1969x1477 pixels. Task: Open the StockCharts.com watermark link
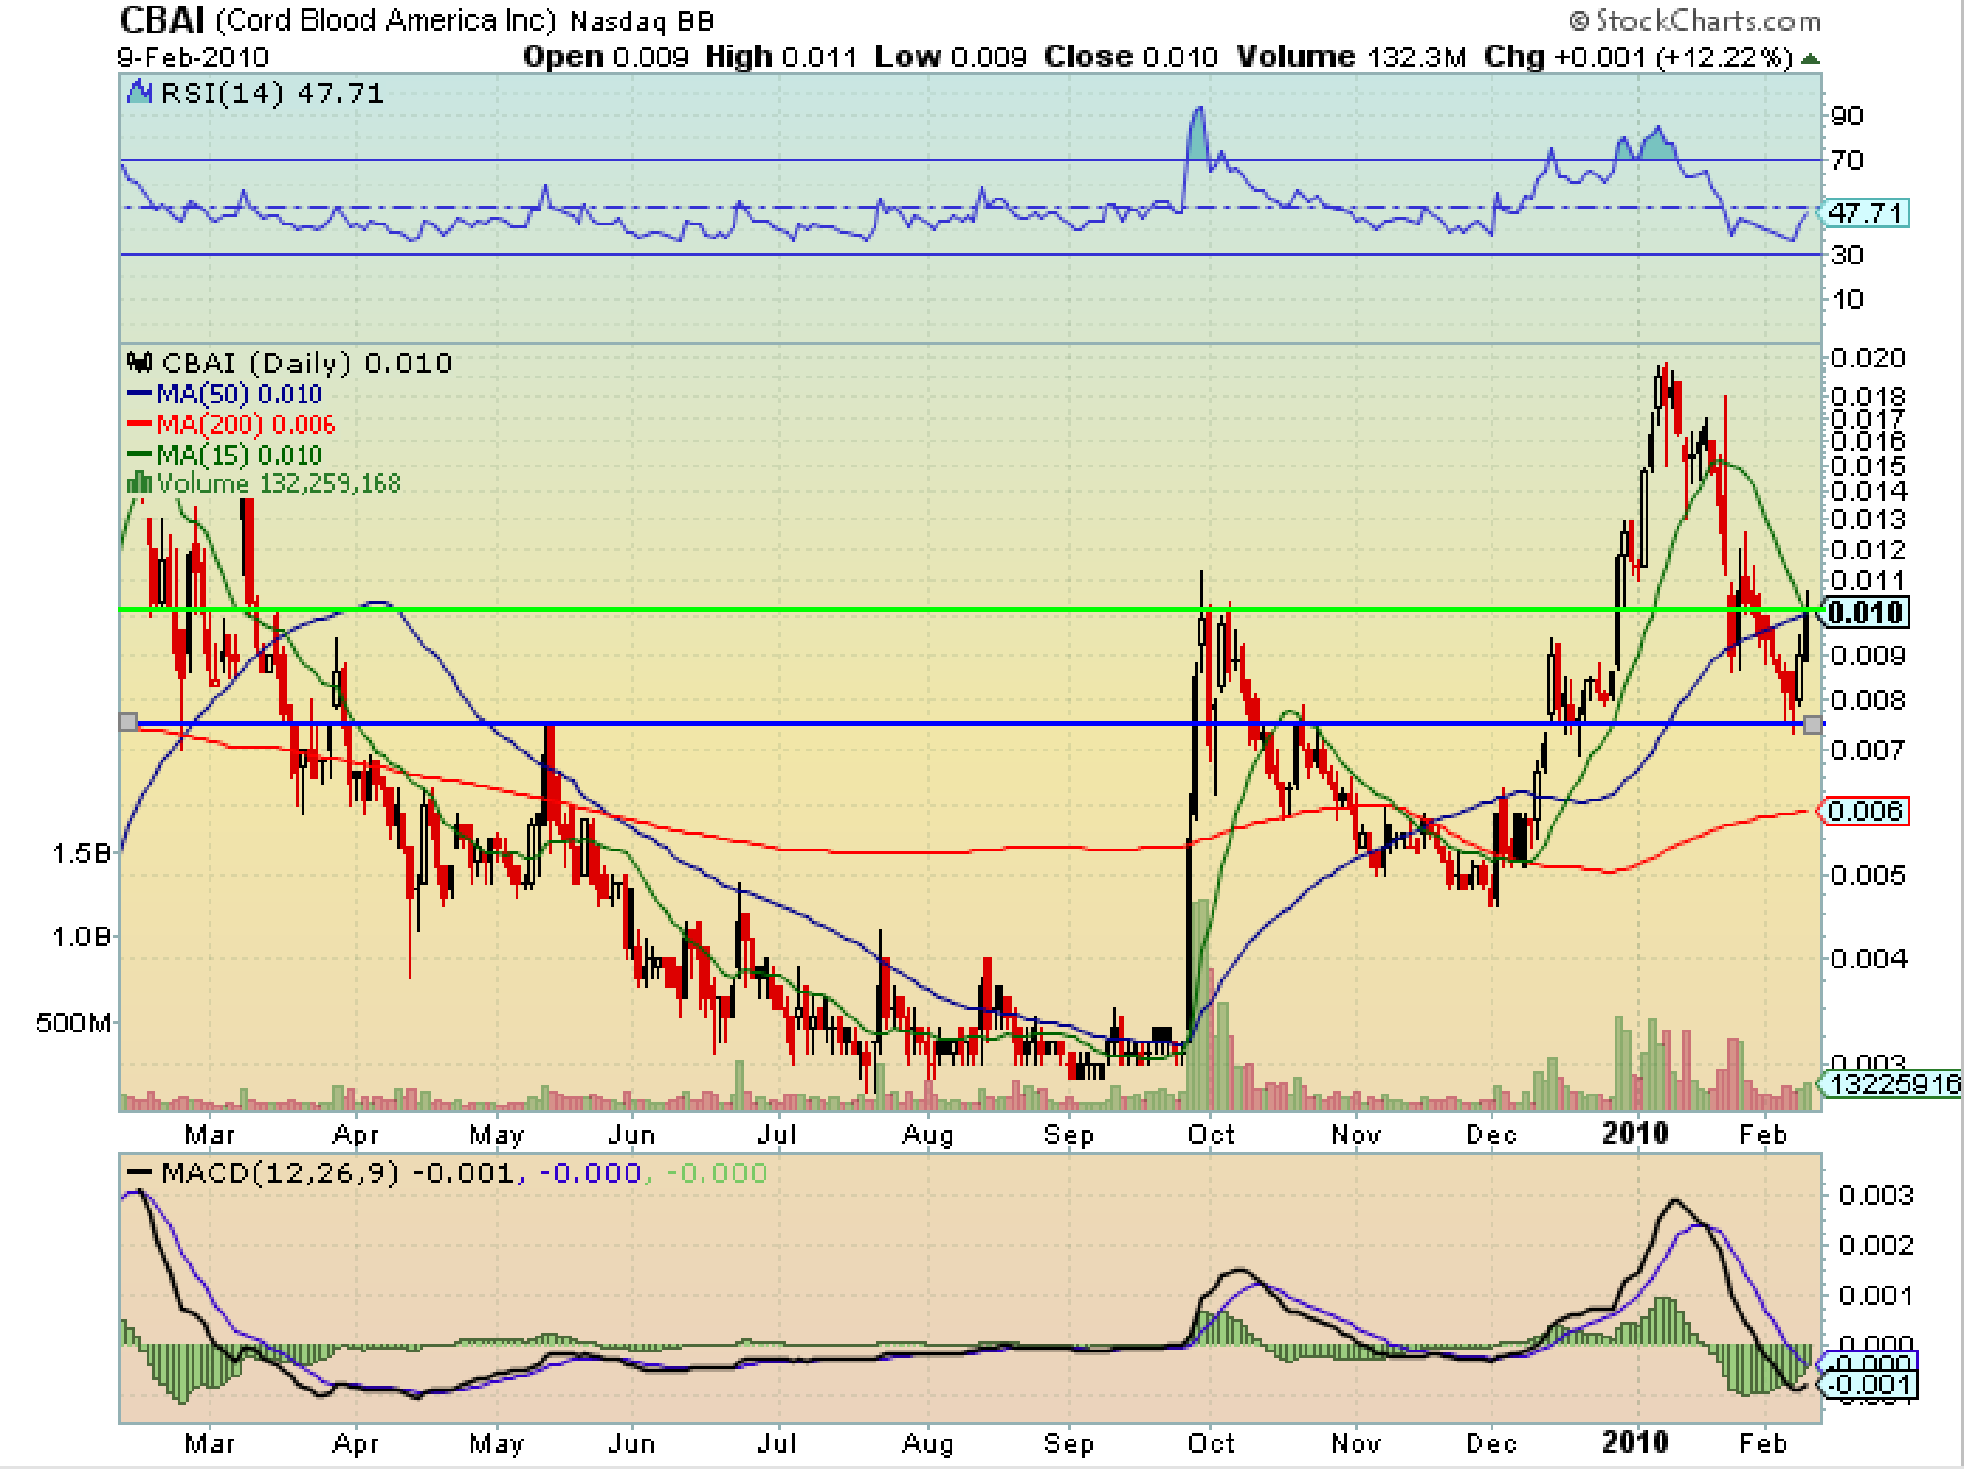pyautogui.click(x=1706, y=21)
